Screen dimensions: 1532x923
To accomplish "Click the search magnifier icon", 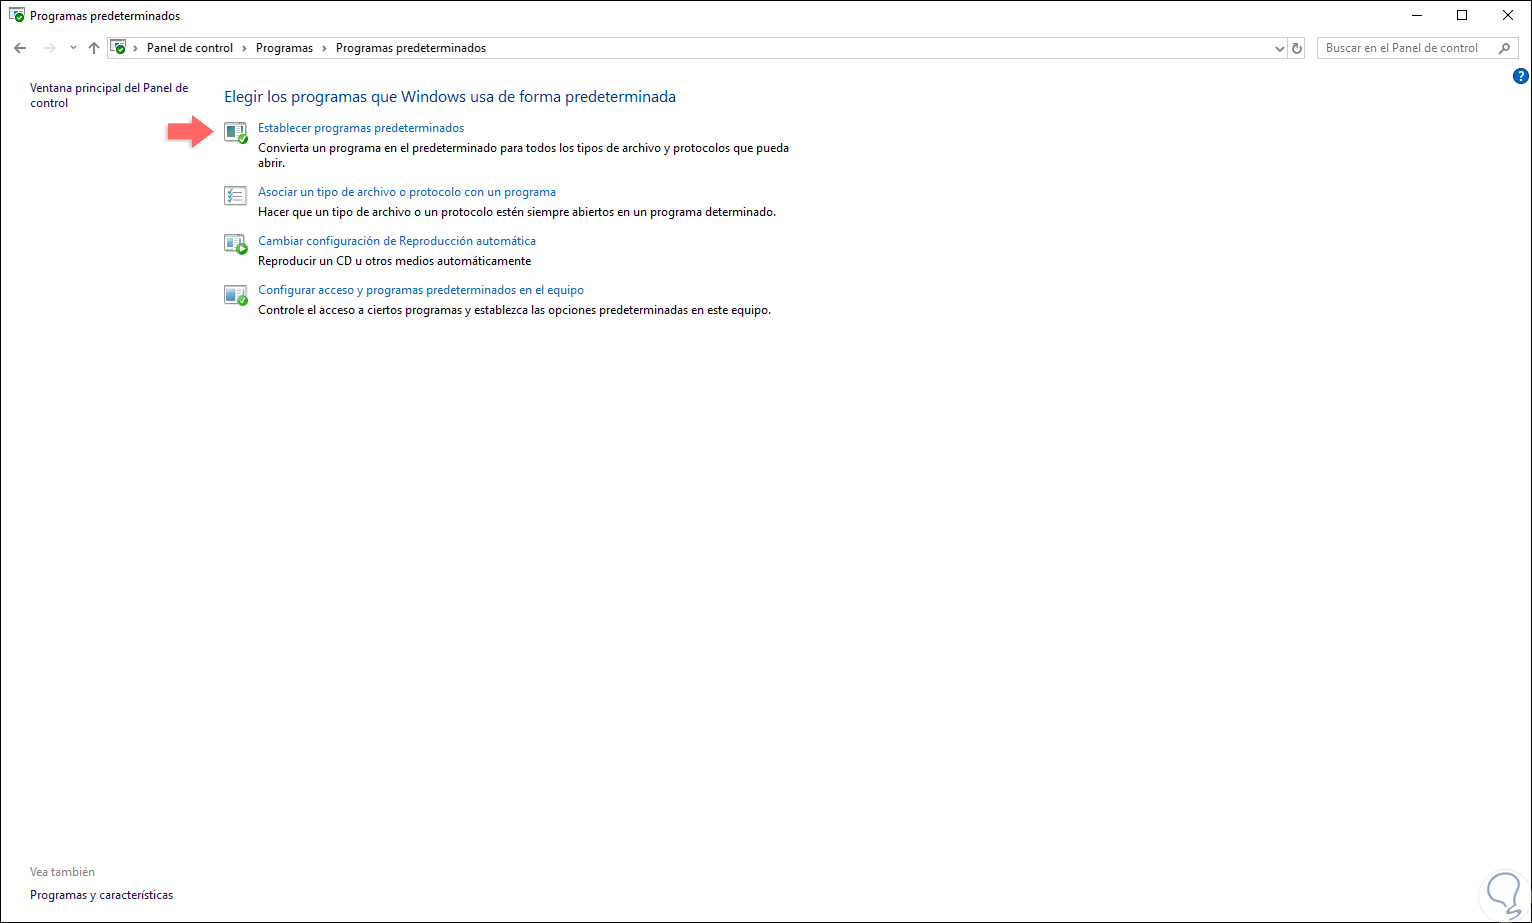I will pyautogui.click(x=1504, y=48).
